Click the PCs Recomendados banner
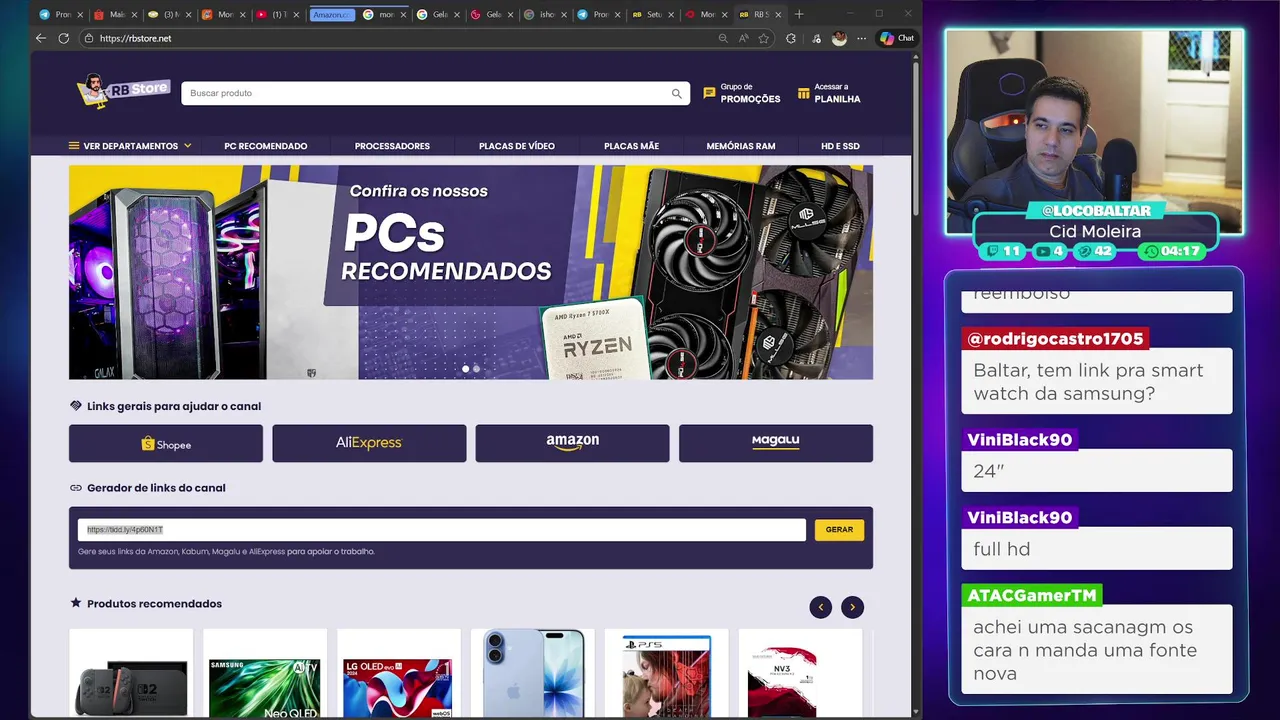The image size is (1280, 720). tap(471, 272)
